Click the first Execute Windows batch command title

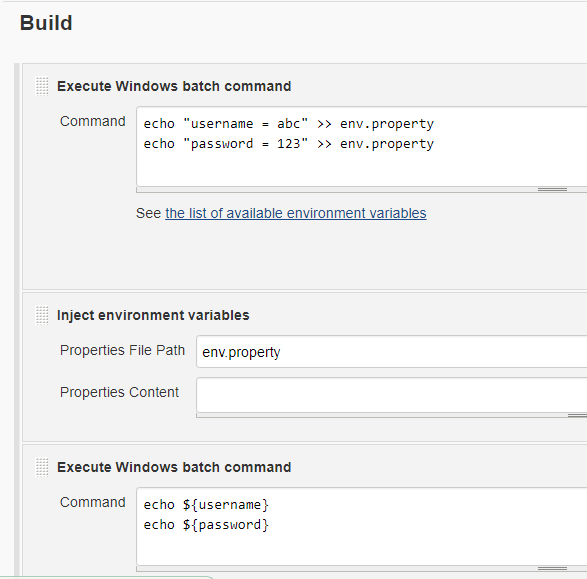coord(174,86)
